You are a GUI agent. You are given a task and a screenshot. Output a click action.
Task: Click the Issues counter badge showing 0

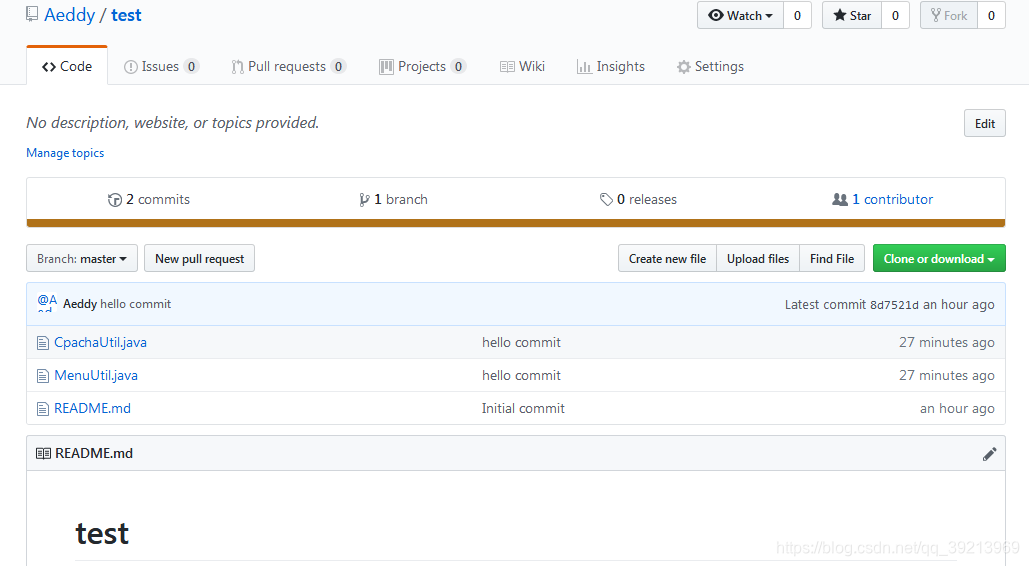pos(191,66)
